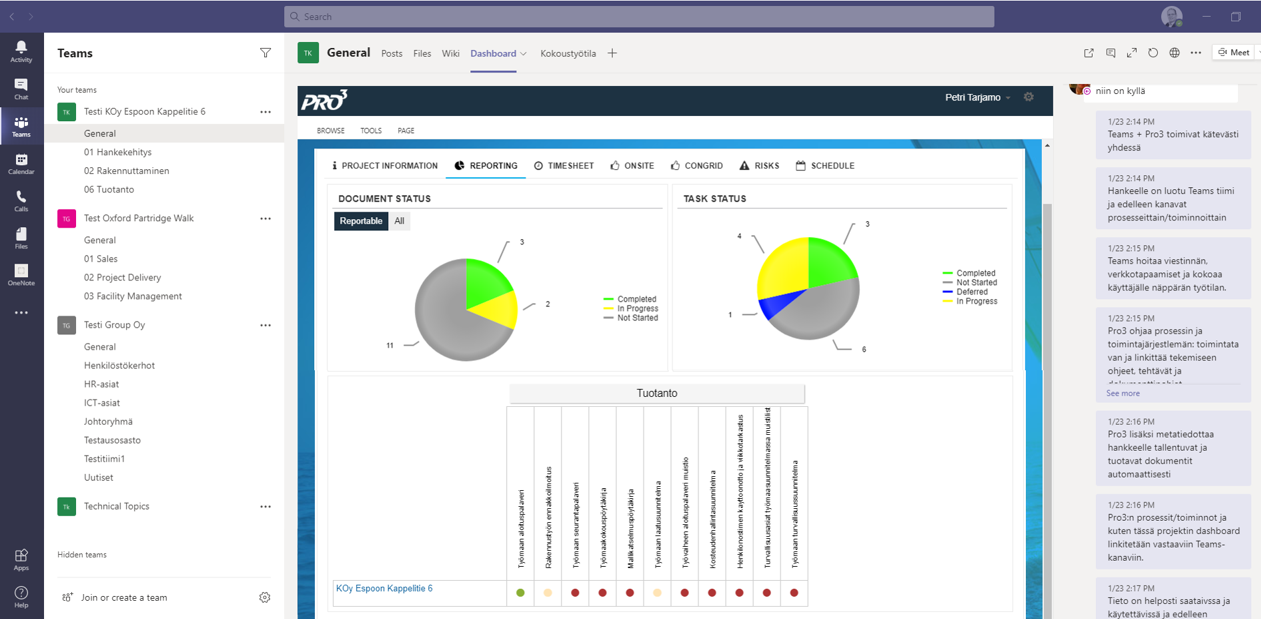Open more options for Technical Topics team

(265, 506)
